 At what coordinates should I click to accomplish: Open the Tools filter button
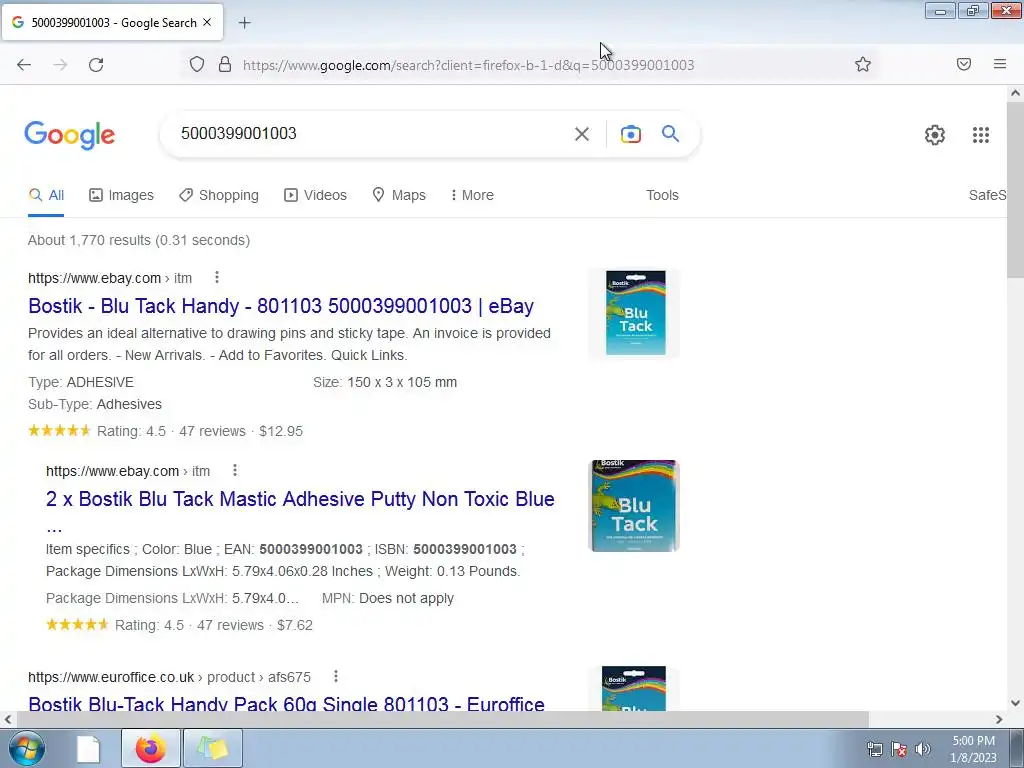[662, 195]
